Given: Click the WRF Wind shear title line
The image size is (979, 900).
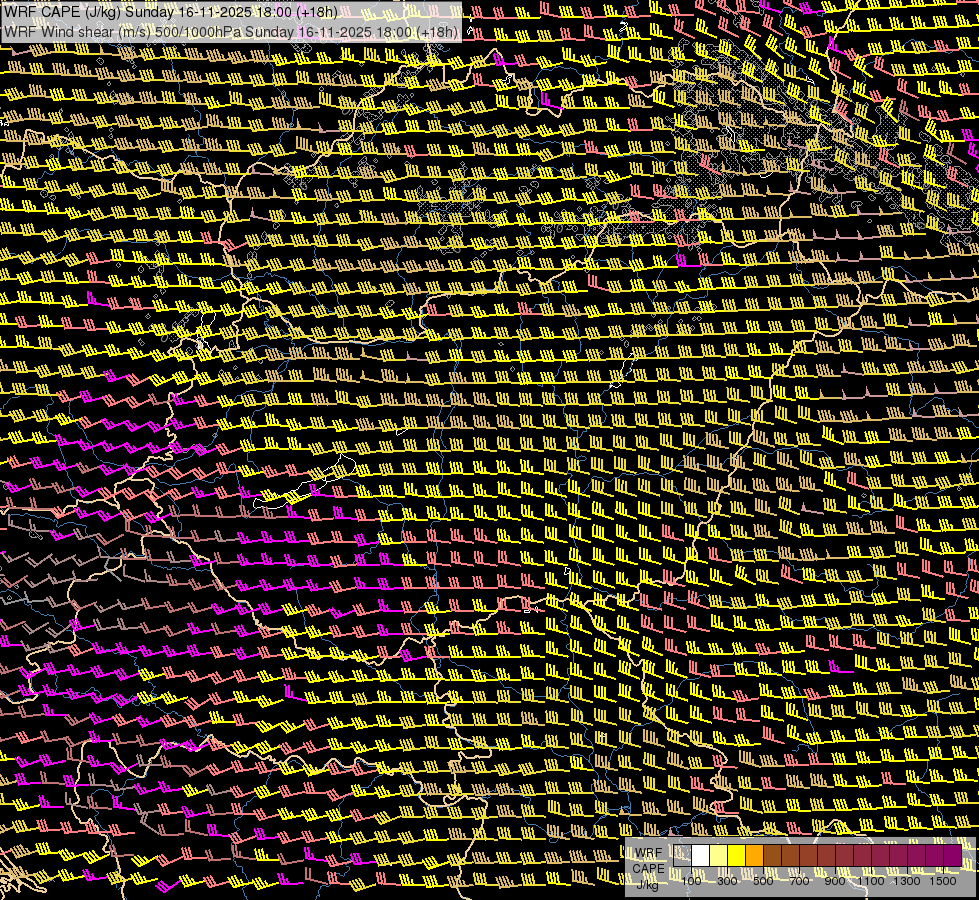Looking at the screenshot, I should coord(232,32).
